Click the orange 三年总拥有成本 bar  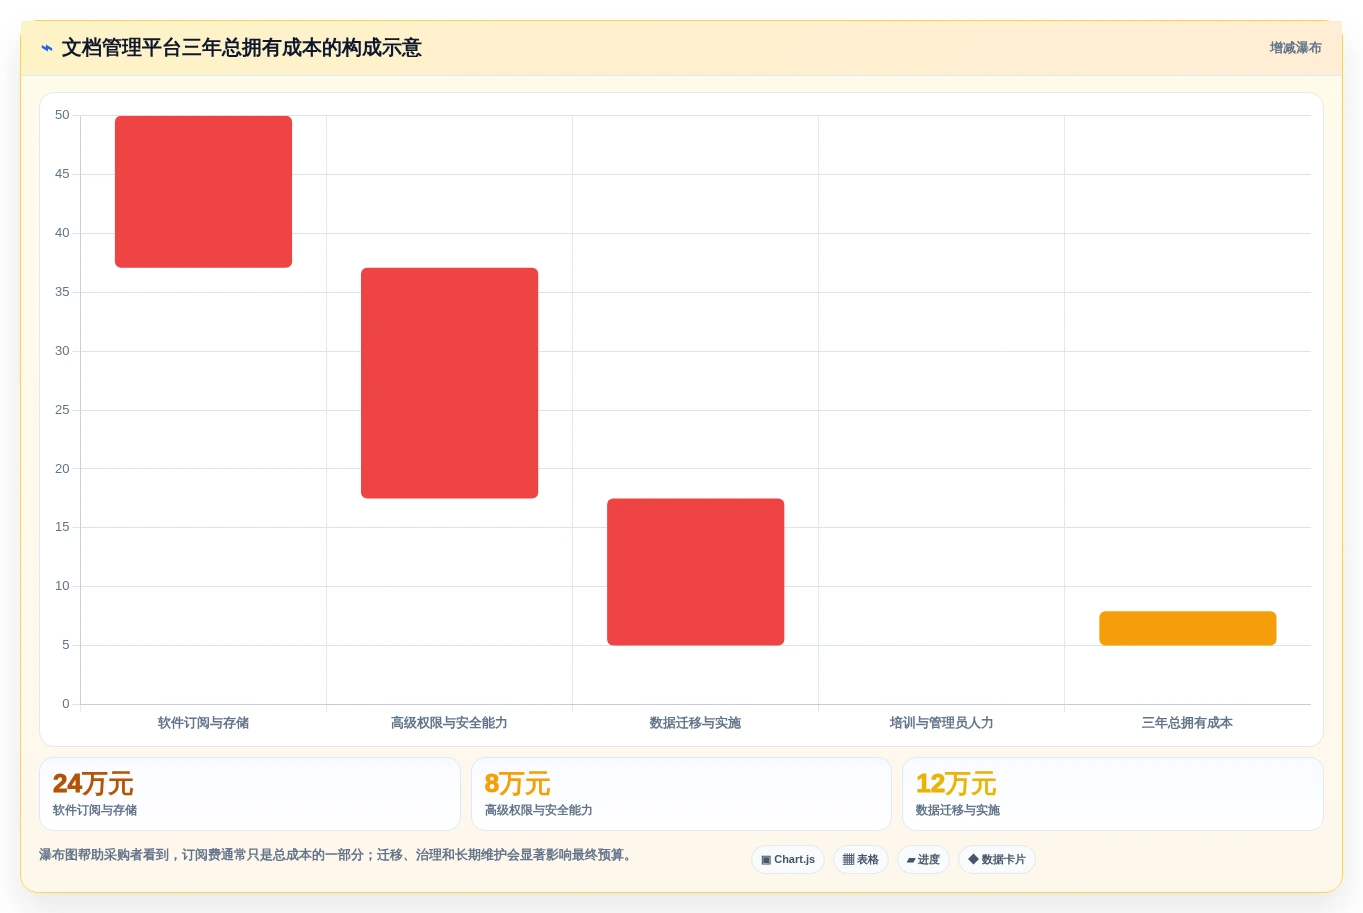point(1187,628)
